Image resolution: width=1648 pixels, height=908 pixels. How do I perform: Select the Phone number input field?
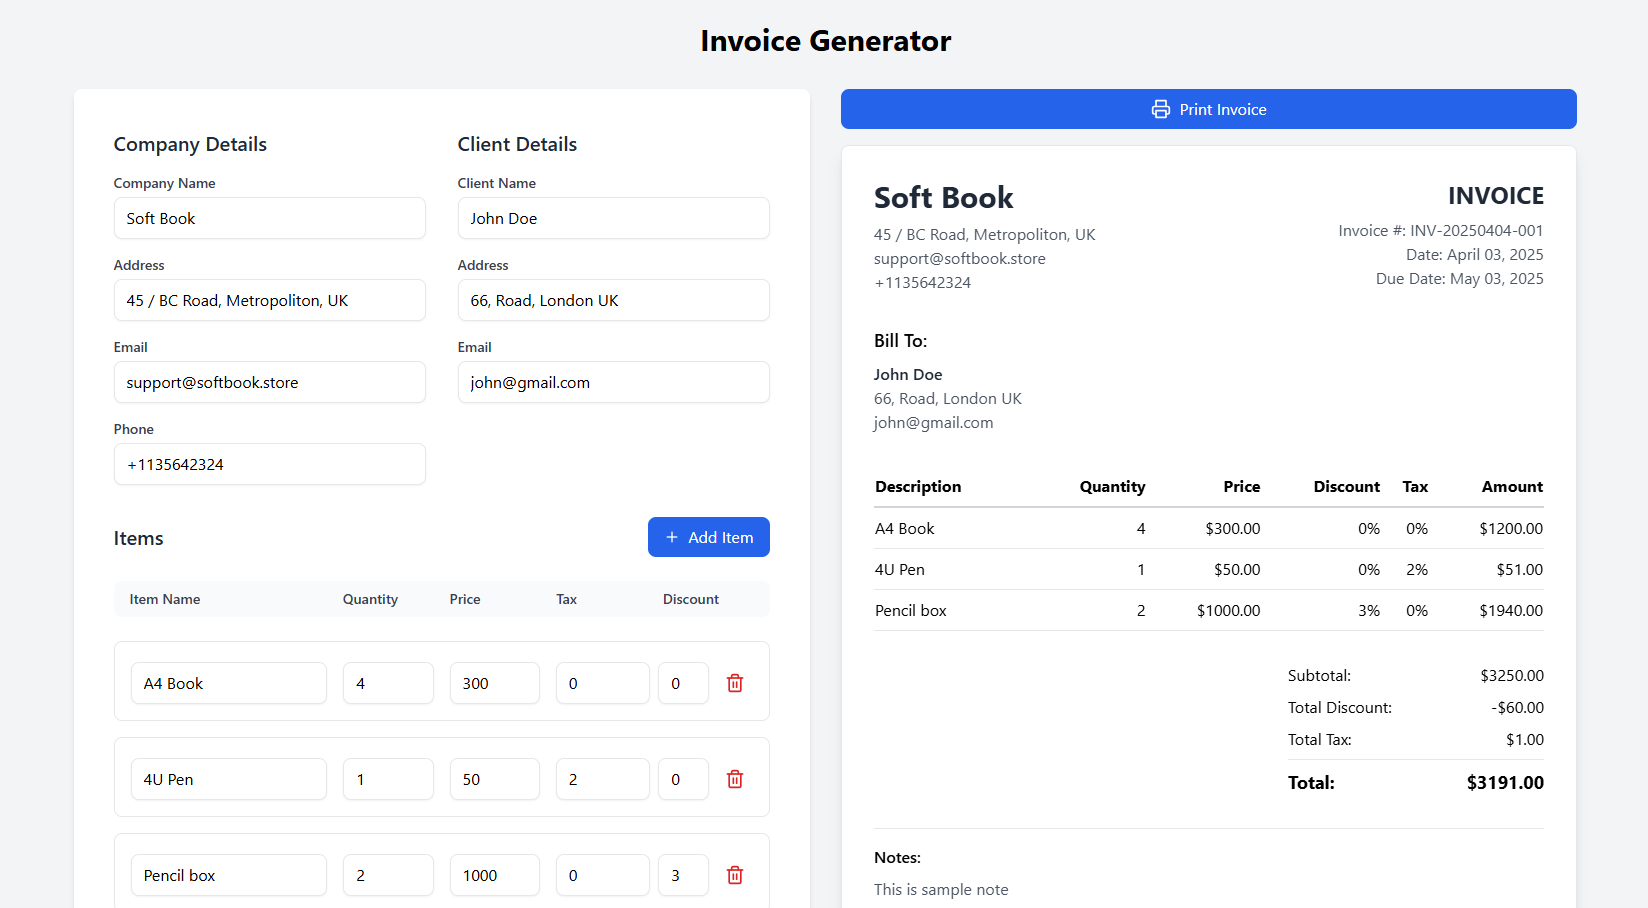point(269,464)
